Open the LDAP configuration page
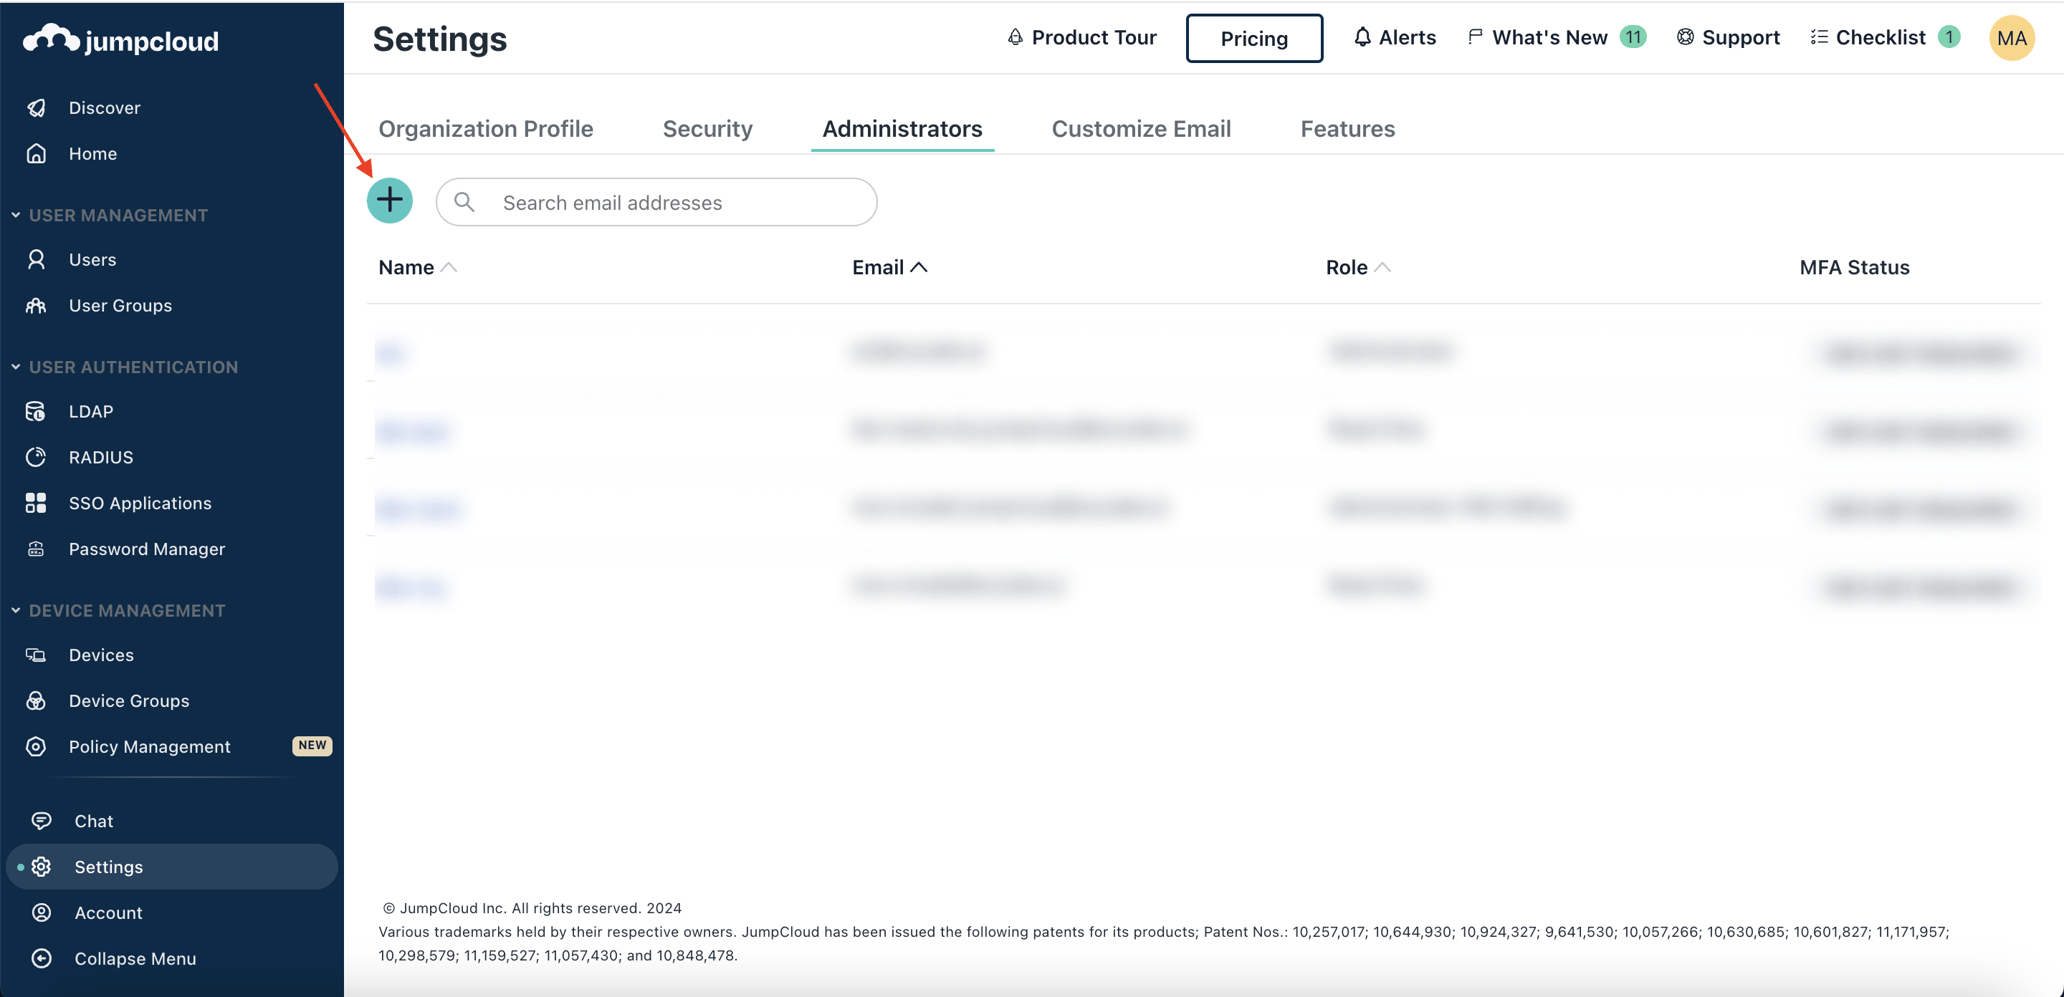 (91, 411)
